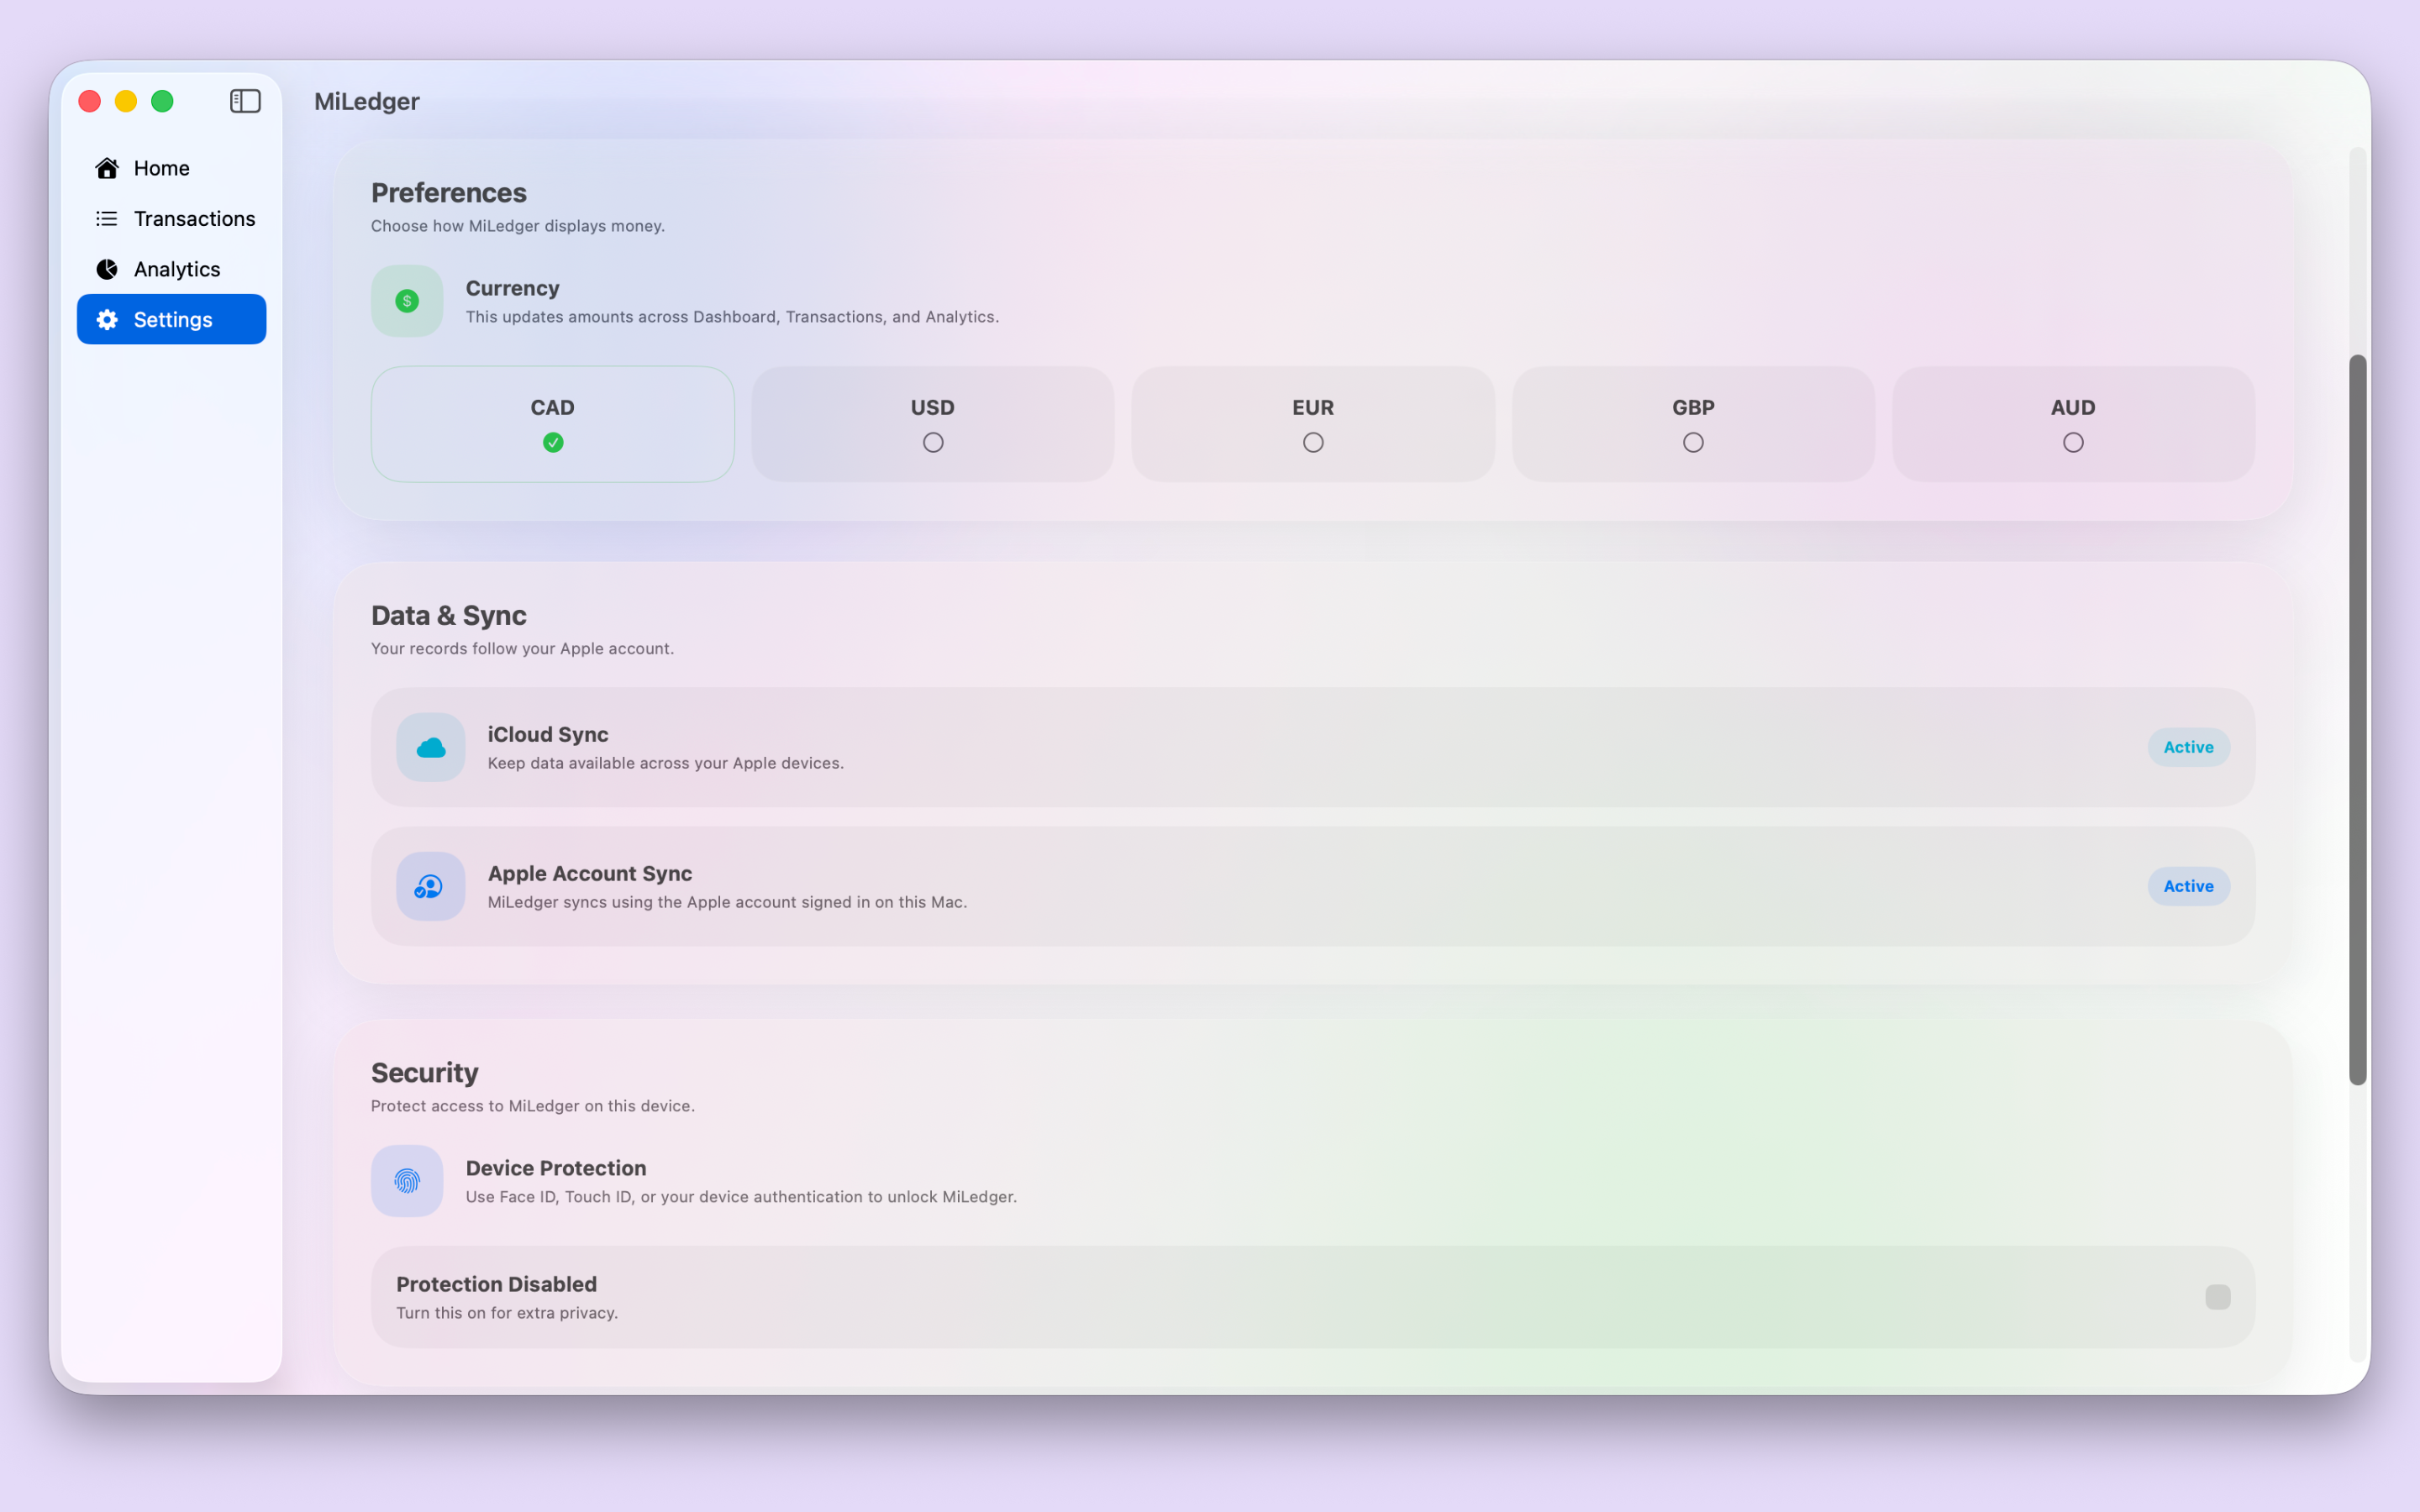
Task: Click 'Protect access to MiLedger on this device.'
Action: point(533,1106)
